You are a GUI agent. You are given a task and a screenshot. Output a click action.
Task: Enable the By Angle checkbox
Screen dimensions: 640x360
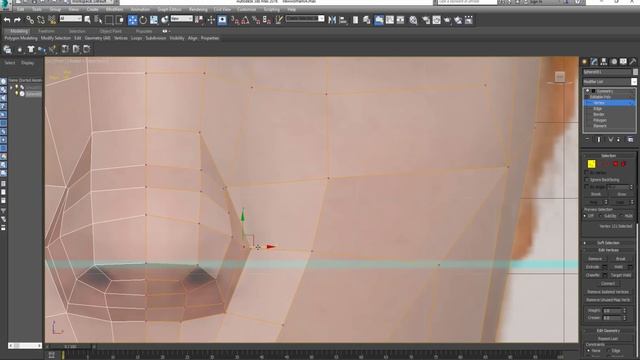tap(587, 187)
